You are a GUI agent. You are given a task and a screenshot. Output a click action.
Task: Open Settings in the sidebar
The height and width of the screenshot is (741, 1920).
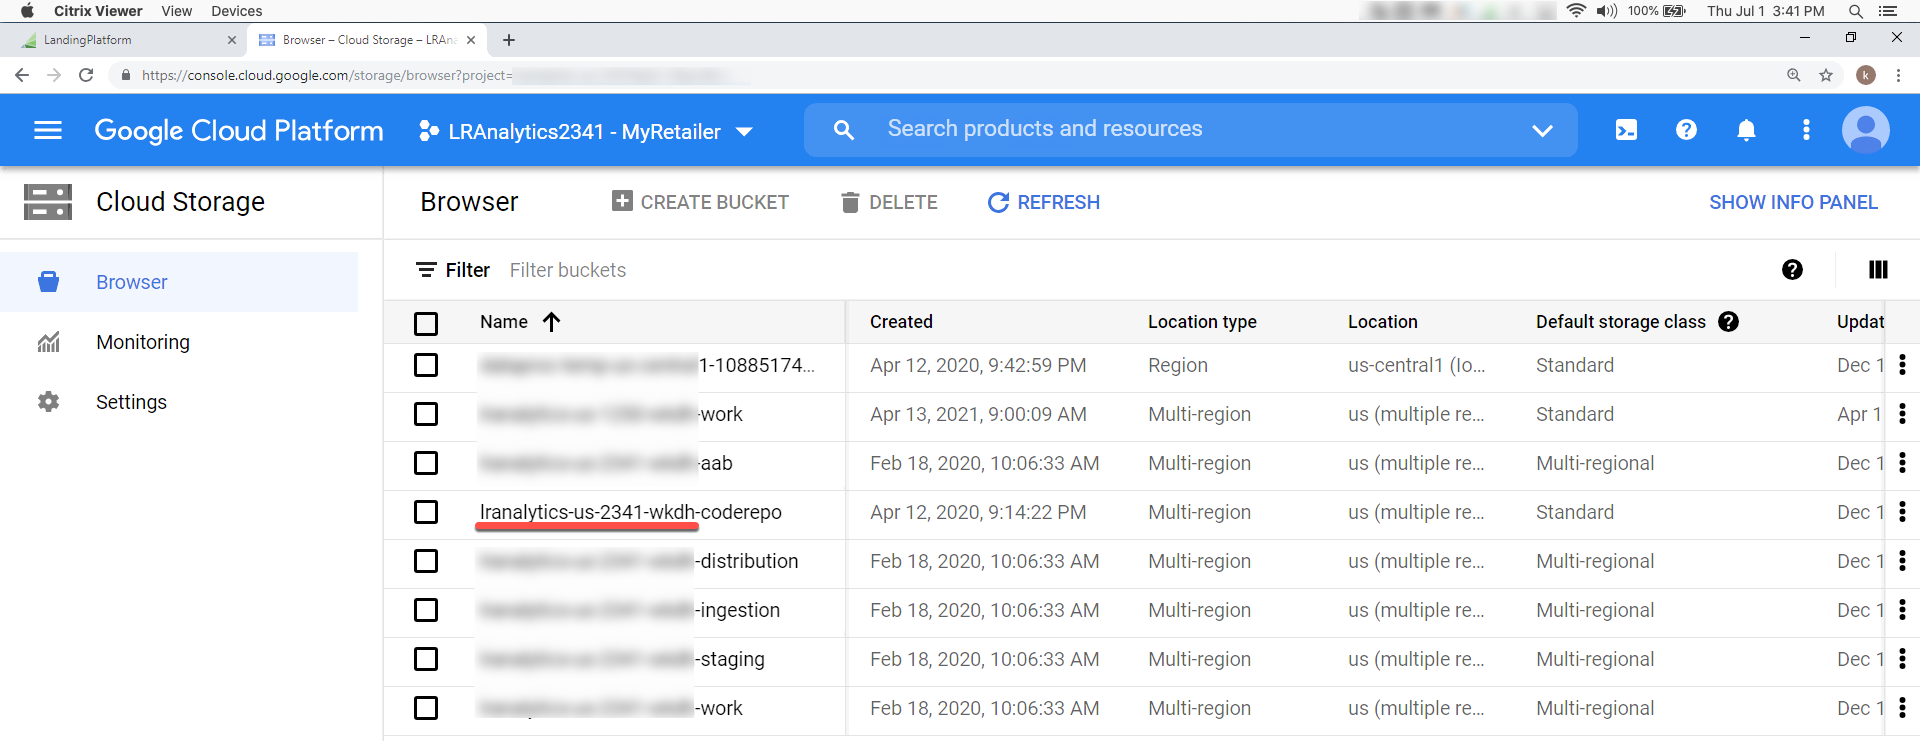[179, 402]
